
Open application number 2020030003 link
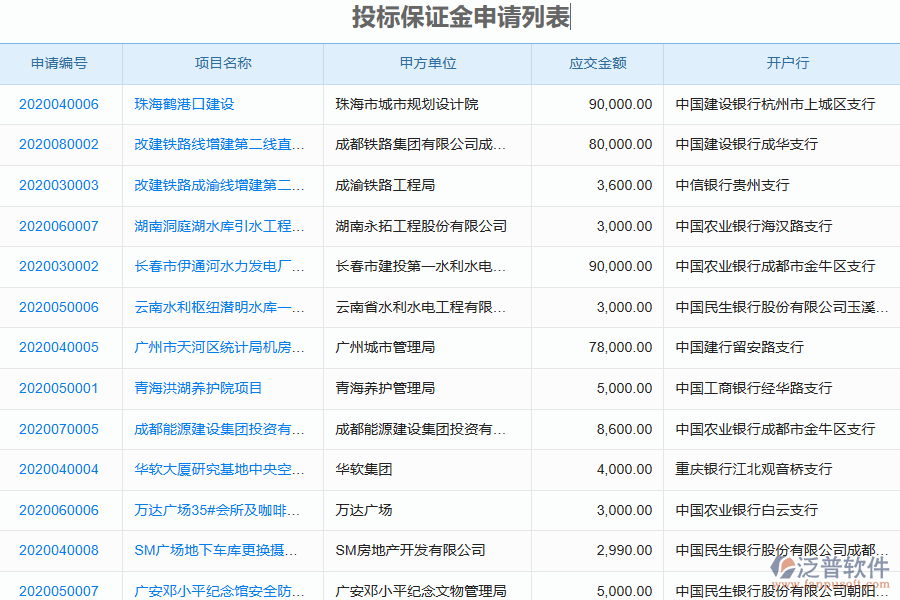tap(60, 185)
